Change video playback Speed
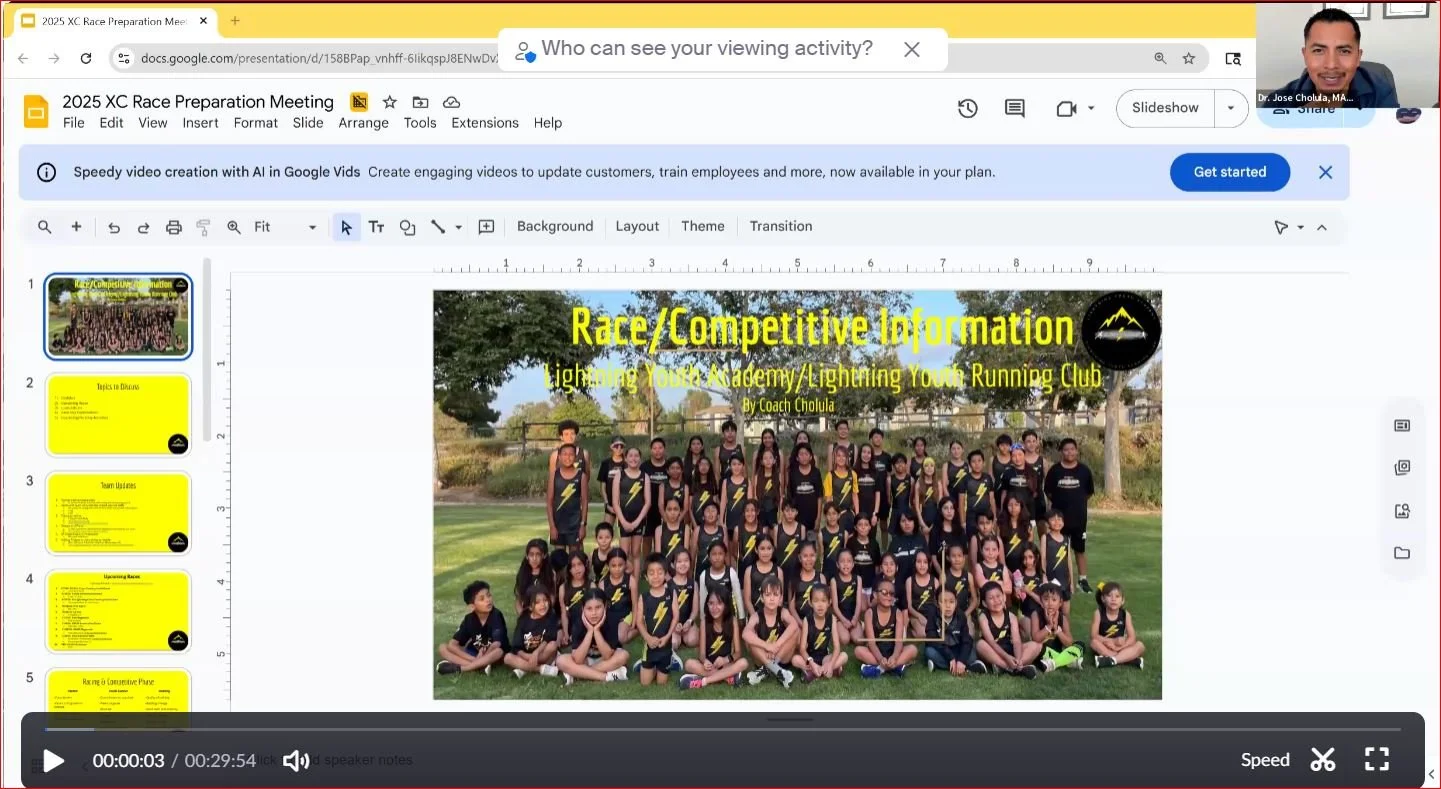The height and width of the screenshot is (789, 1441). (1265, 760)
